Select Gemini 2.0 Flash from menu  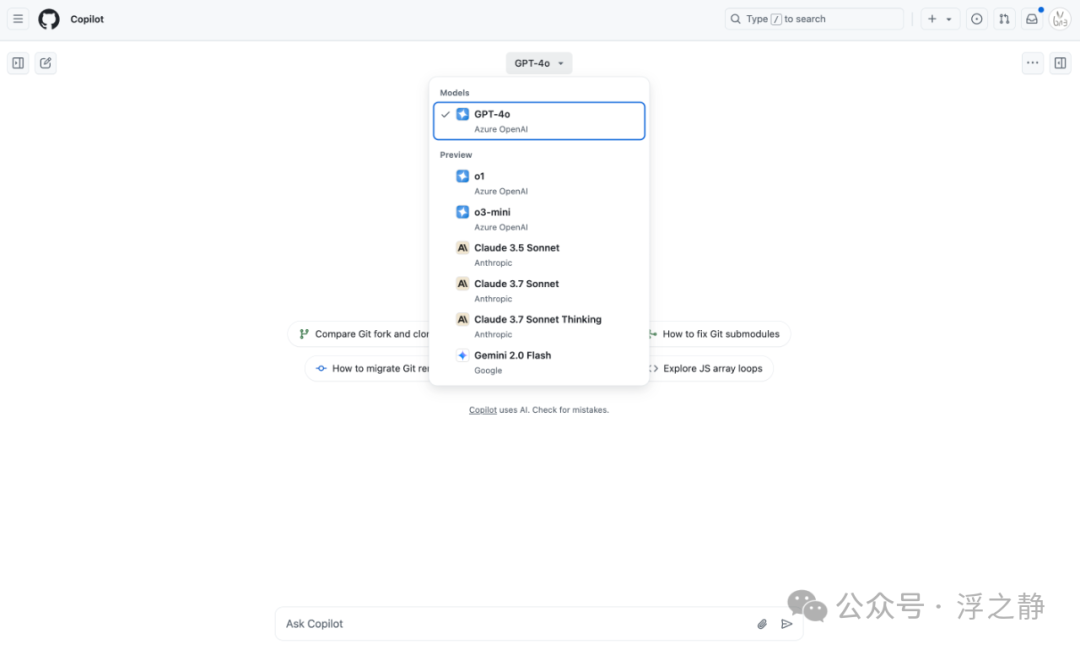pos(539,362)
